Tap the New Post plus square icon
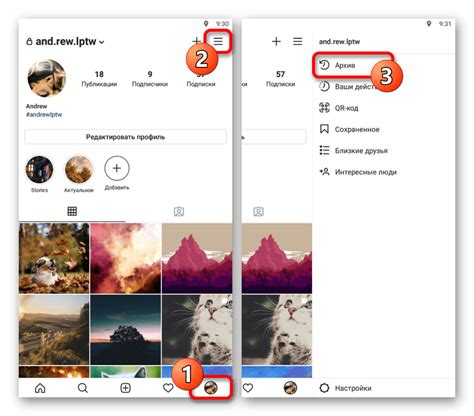 tap(125, 388)
